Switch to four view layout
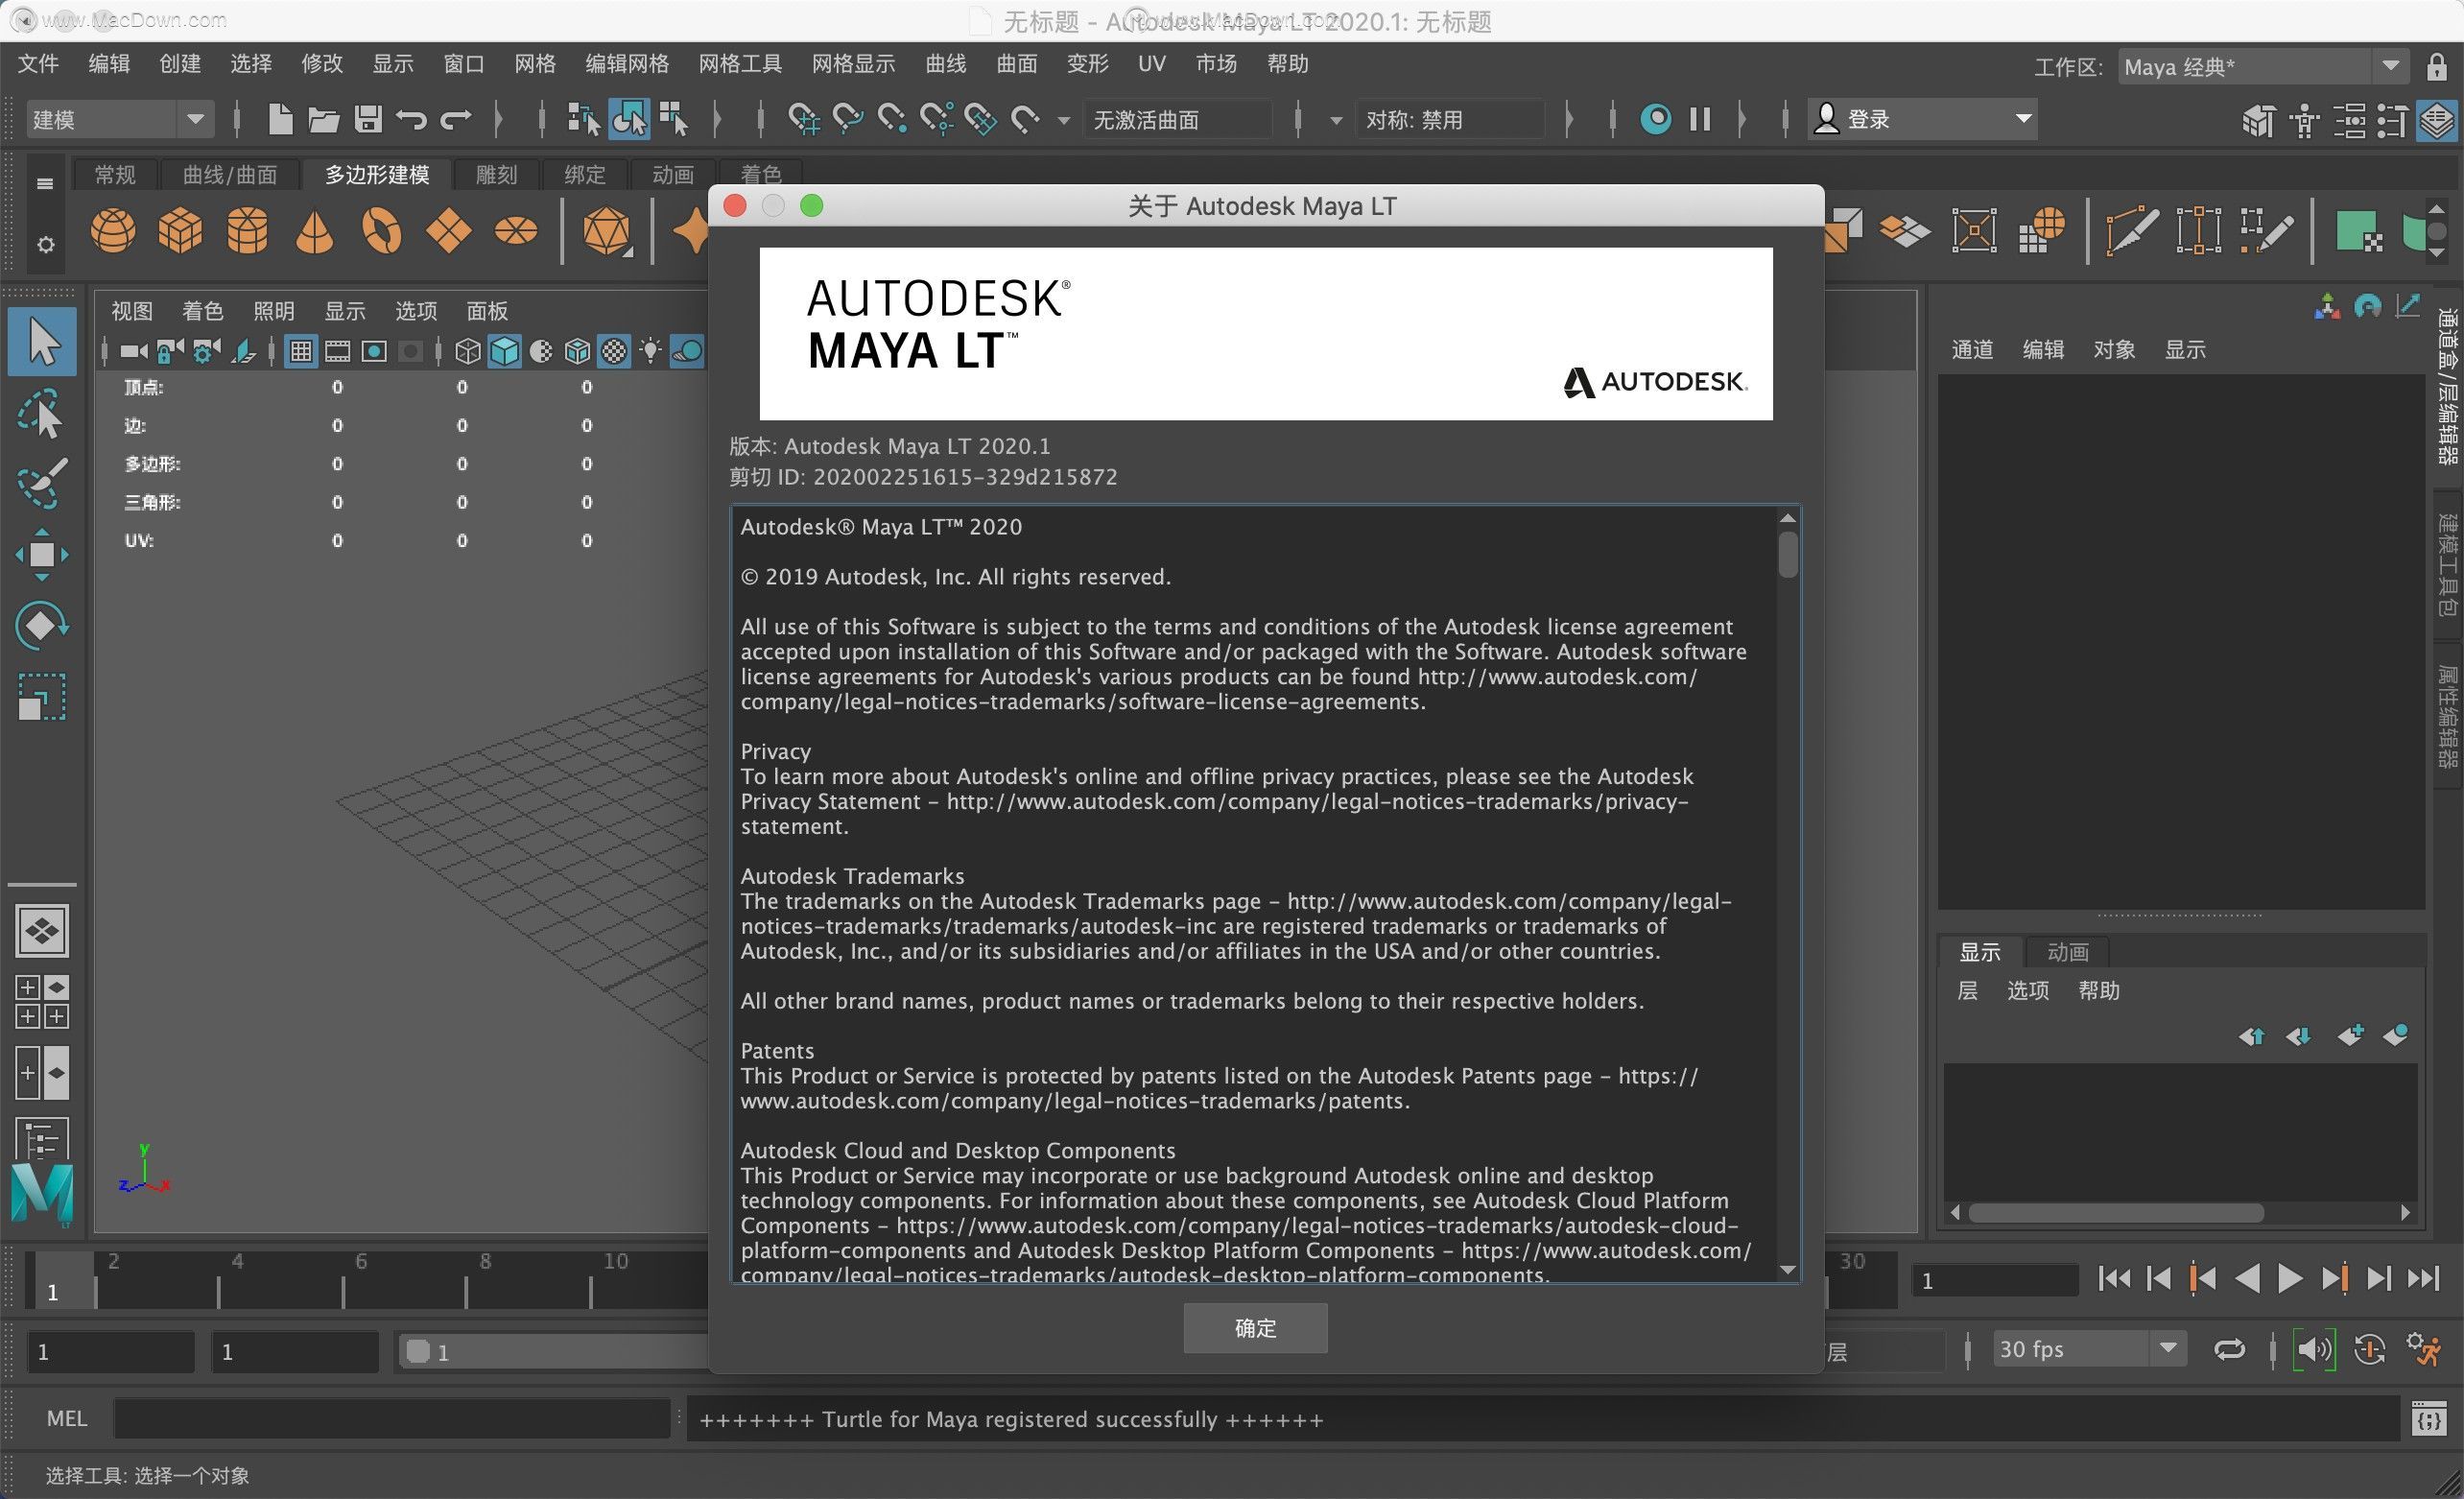 coord(42,1002)
